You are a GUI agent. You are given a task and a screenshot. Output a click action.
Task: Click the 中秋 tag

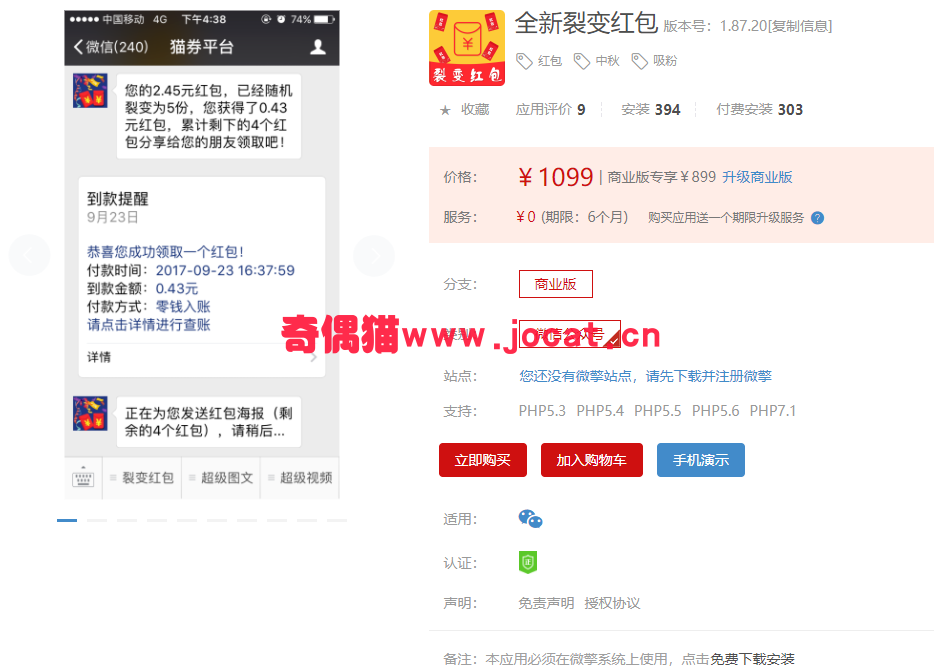[597, 61]
